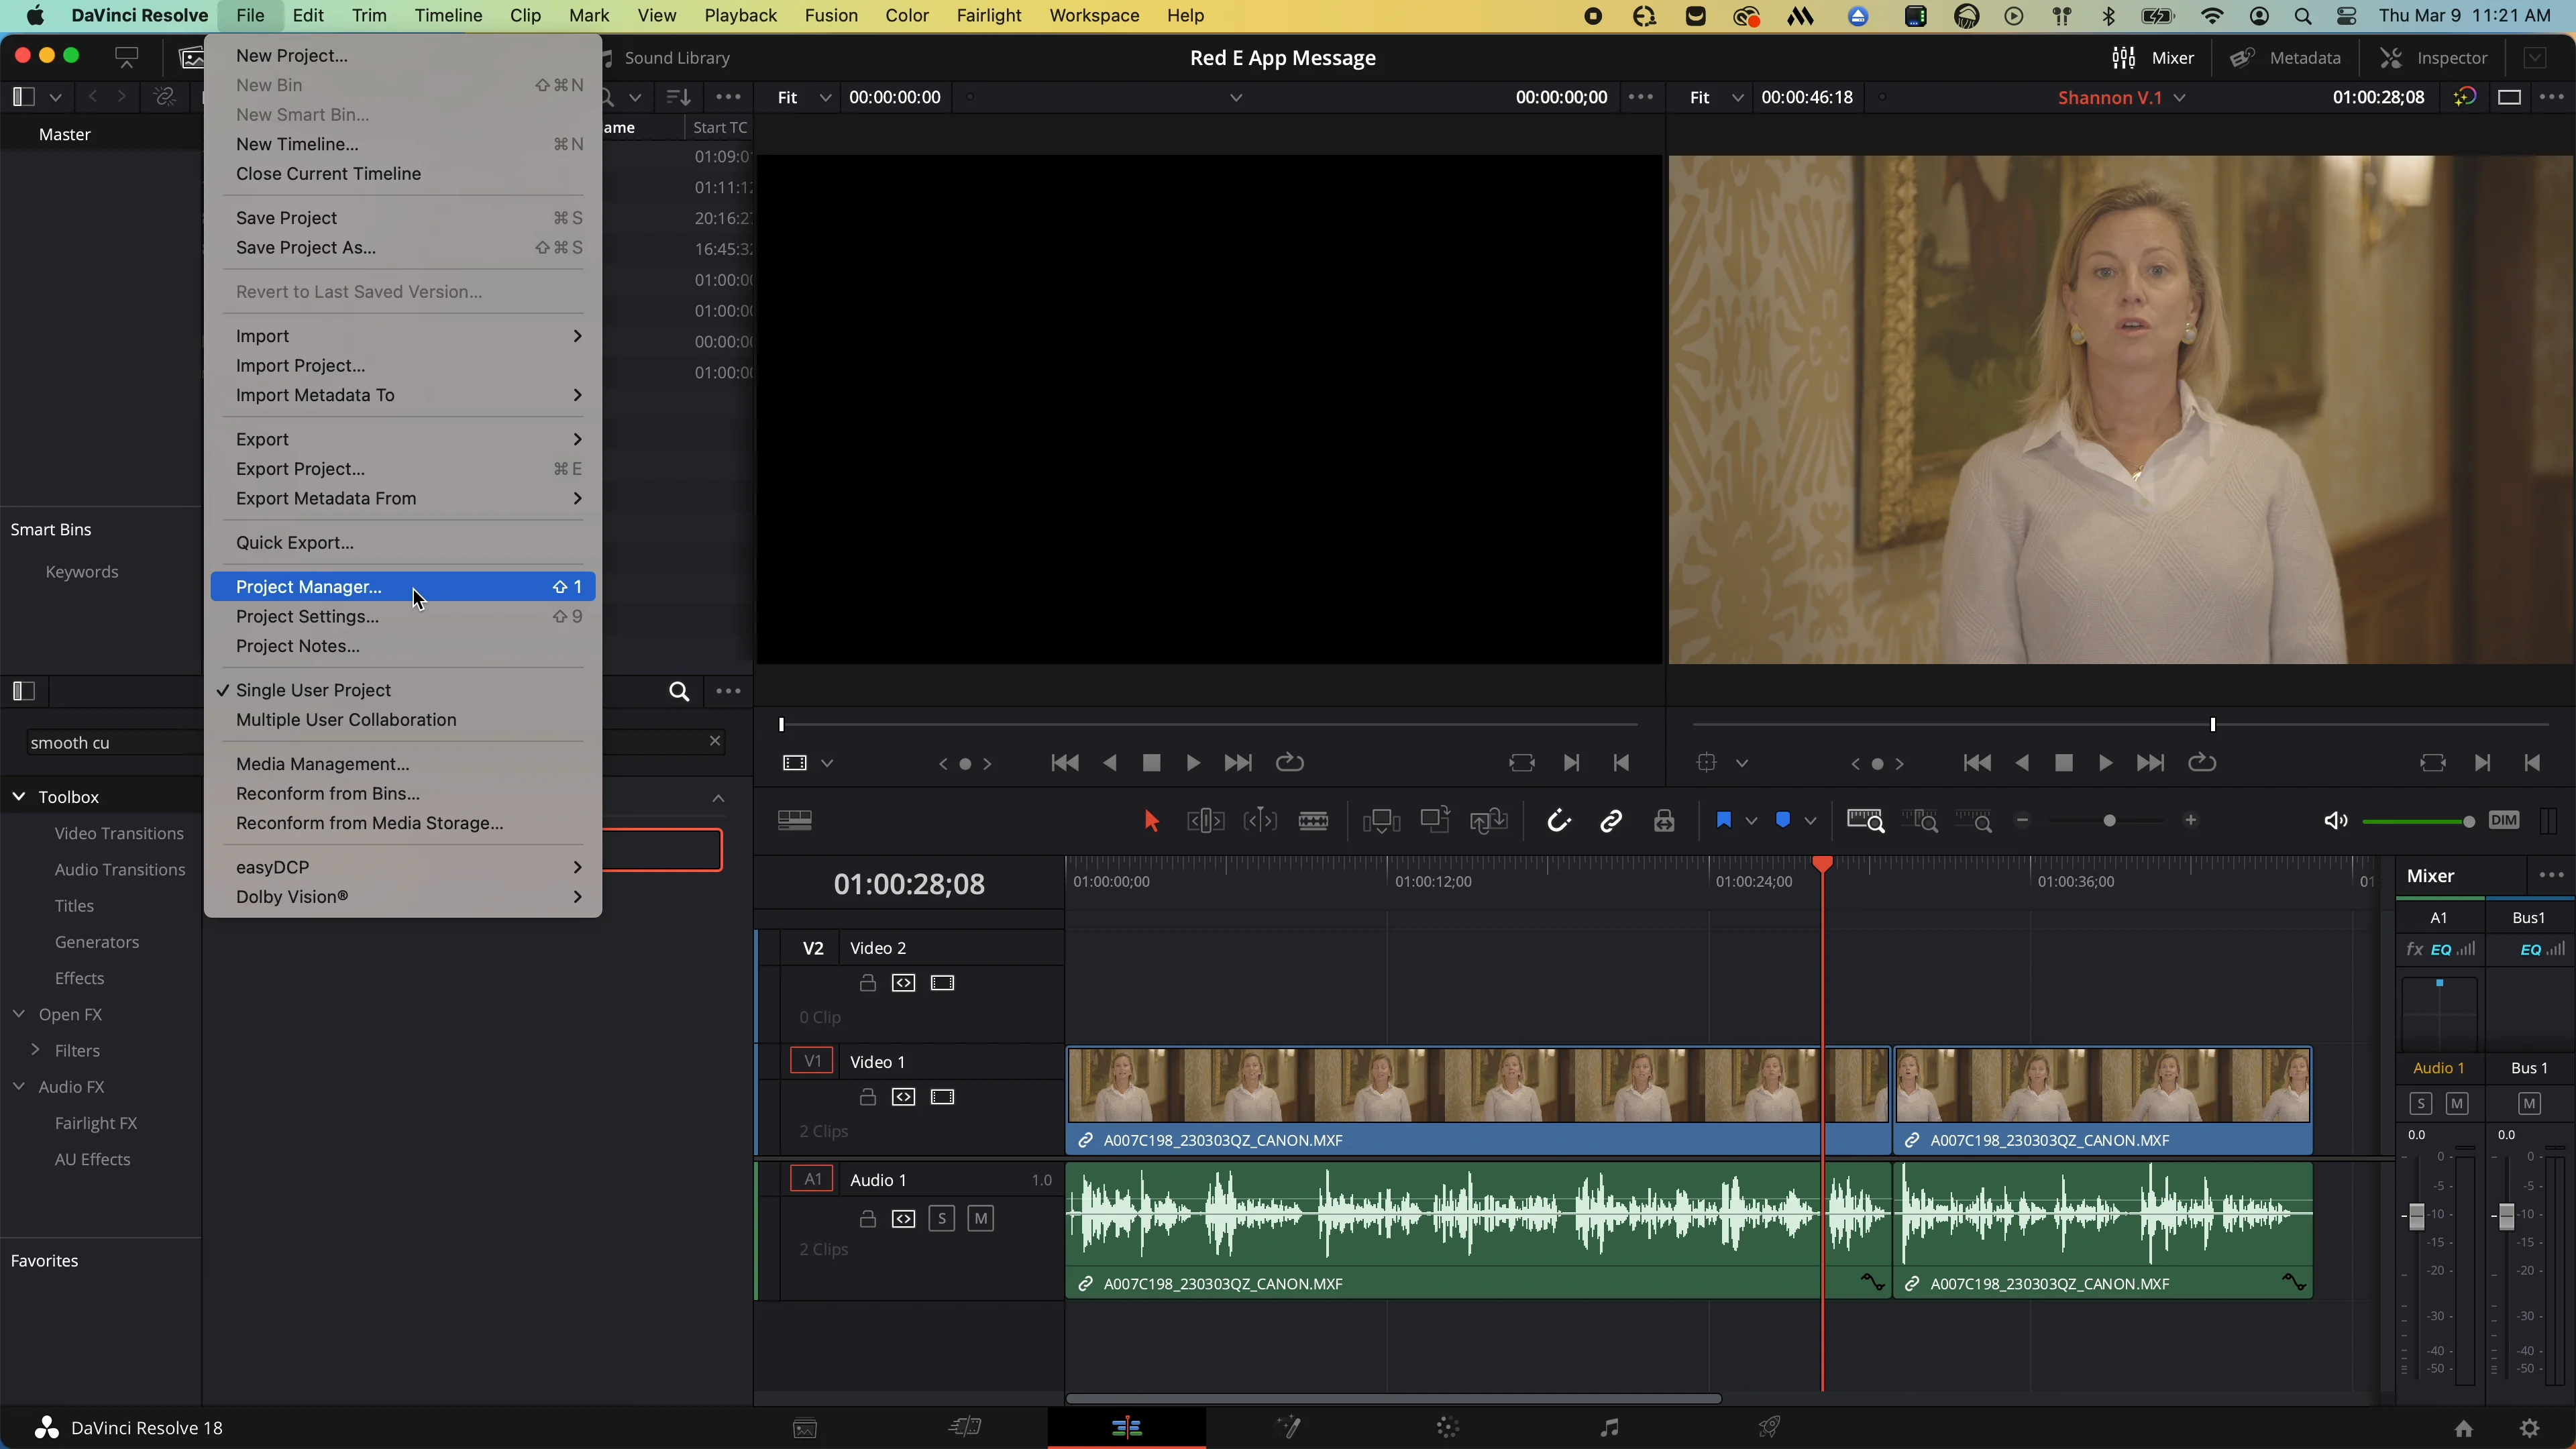
Task: Open the Trim menu in the menu bar
Action: pyautogui.click(x=370, y=15)
